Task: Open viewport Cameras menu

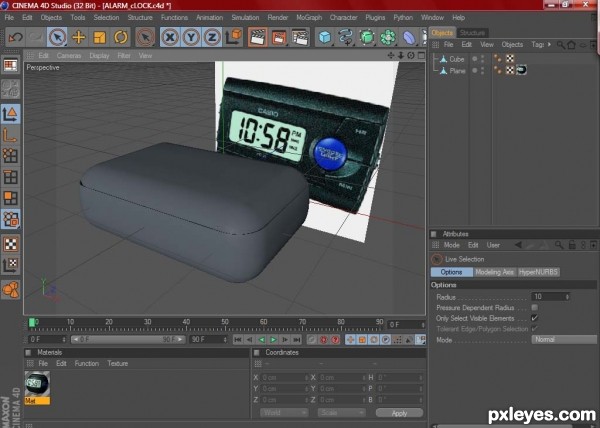Action: 69,55
